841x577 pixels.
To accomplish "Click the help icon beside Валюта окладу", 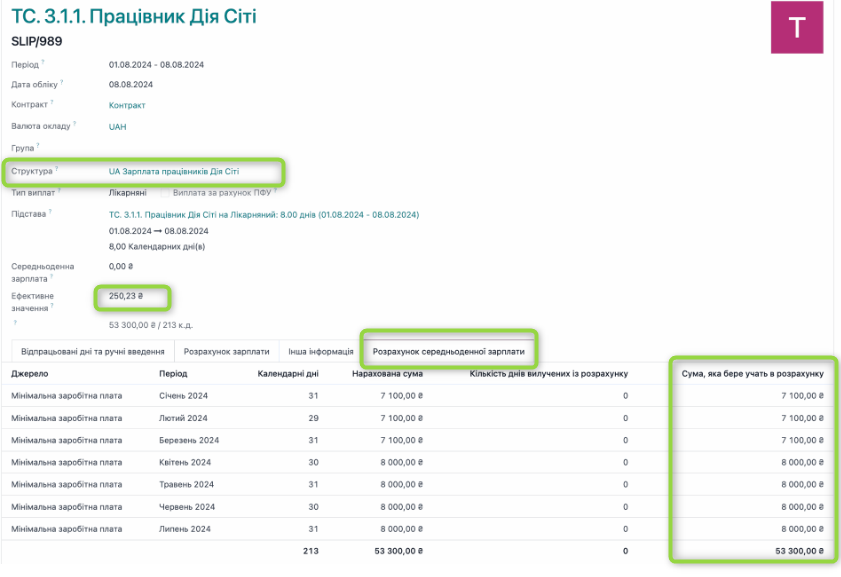I will [x=75, y=125].
